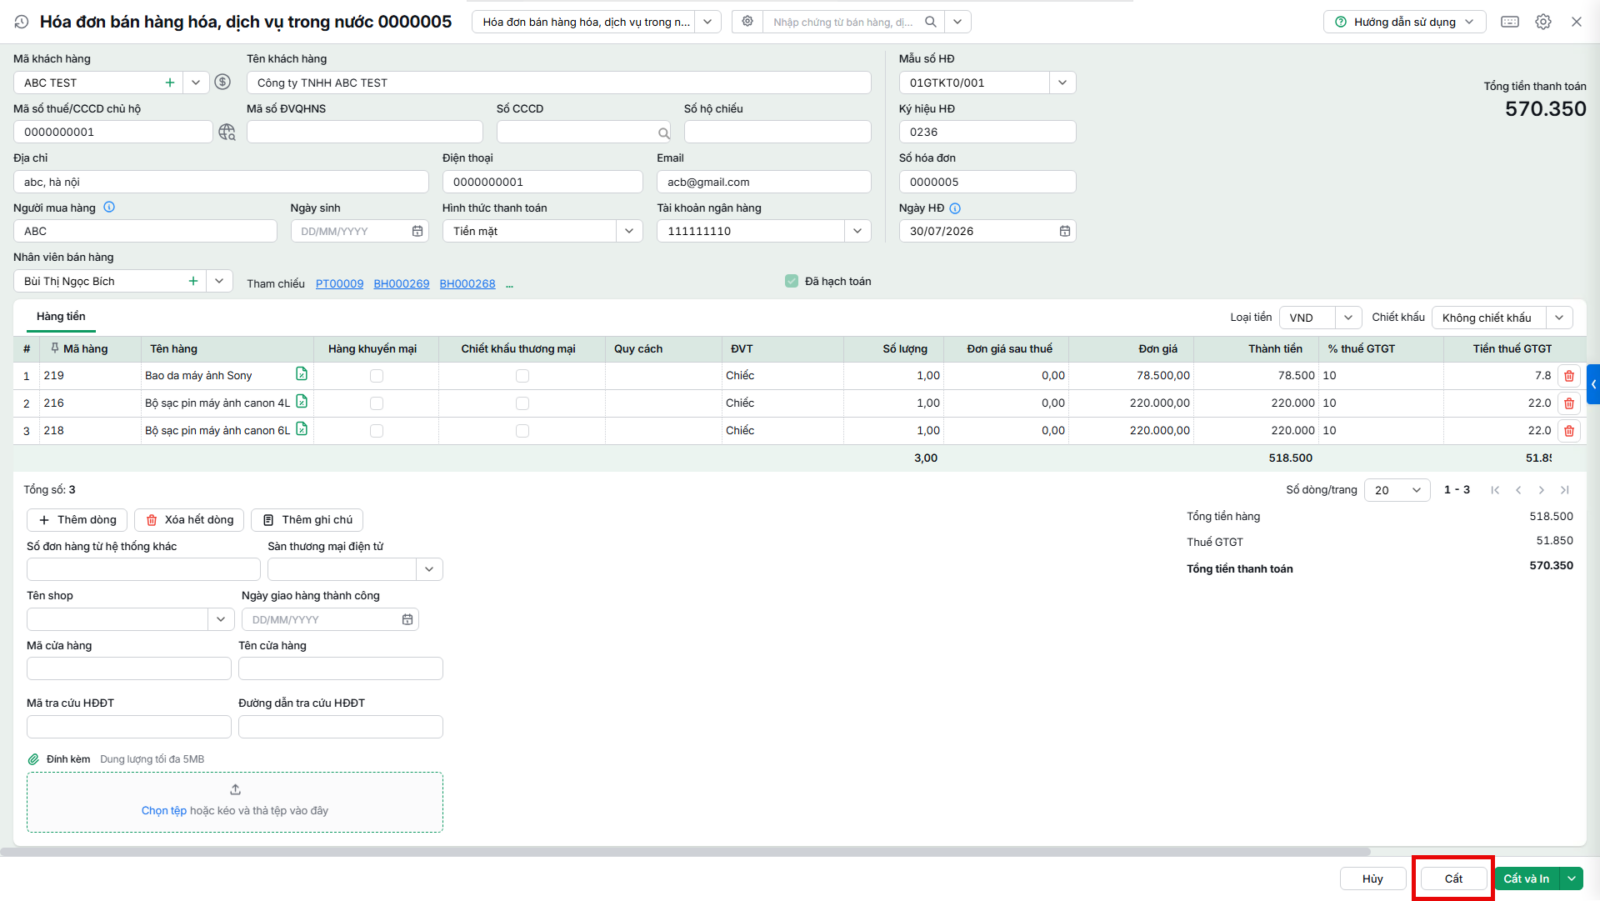Image resolution: width=1600 pixels, height=901 pixels.
Task: Open the settings gear at top right
Action: [1543, 21]
